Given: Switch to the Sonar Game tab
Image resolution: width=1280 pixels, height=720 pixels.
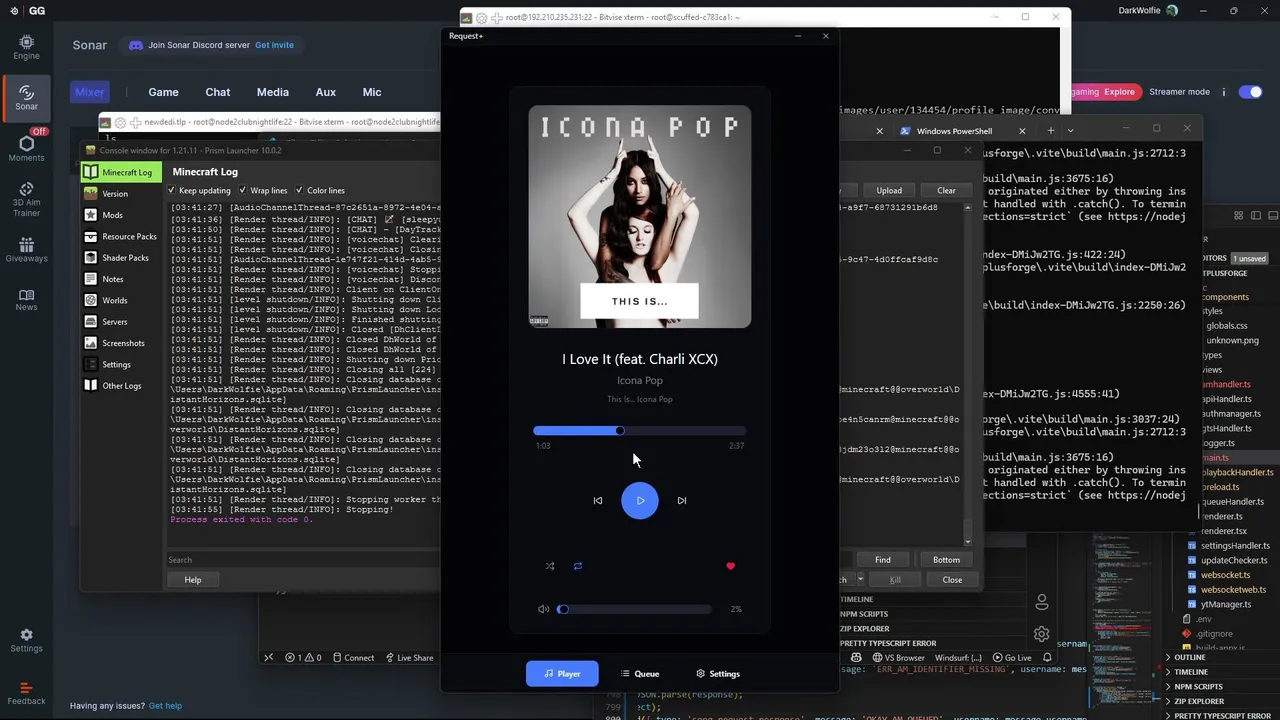Looking at the screenshot, I should click(163, 92).
